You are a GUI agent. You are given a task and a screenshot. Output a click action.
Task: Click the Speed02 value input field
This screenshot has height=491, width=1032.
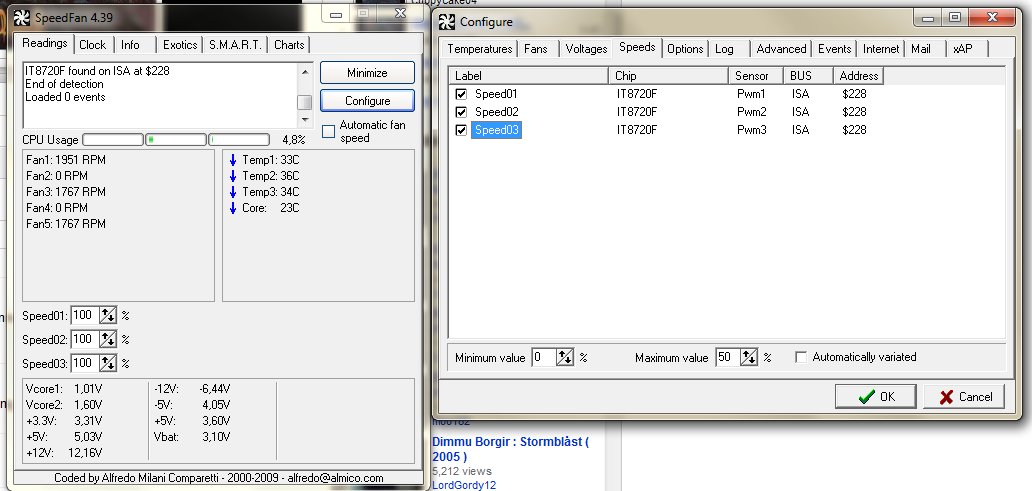pyautogui.click(x=85, y=340)
